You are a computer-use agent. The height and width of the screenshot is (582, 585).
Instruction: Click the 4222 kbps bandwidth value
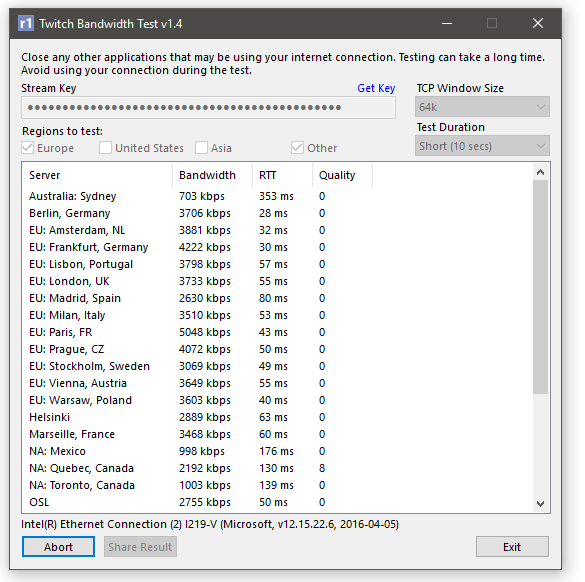[205, 247]
